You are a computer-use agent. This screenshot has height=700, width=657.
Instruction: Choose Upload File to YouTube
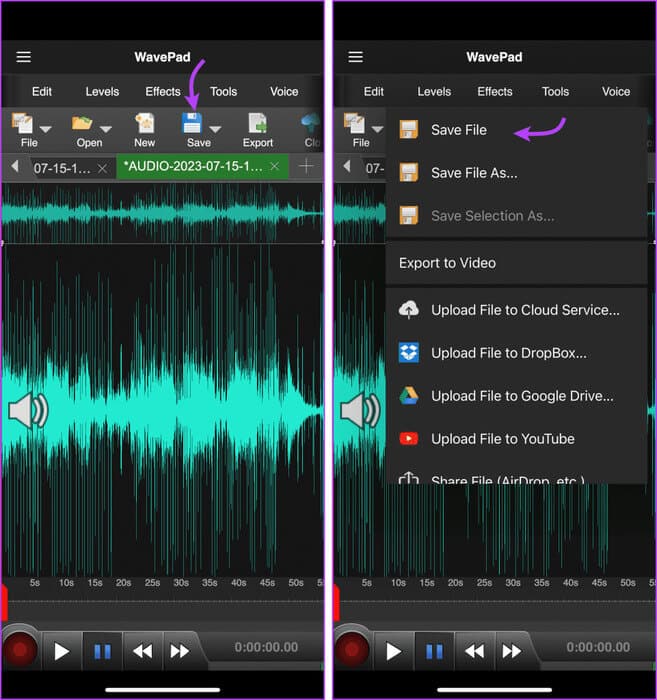click(516, 438)
